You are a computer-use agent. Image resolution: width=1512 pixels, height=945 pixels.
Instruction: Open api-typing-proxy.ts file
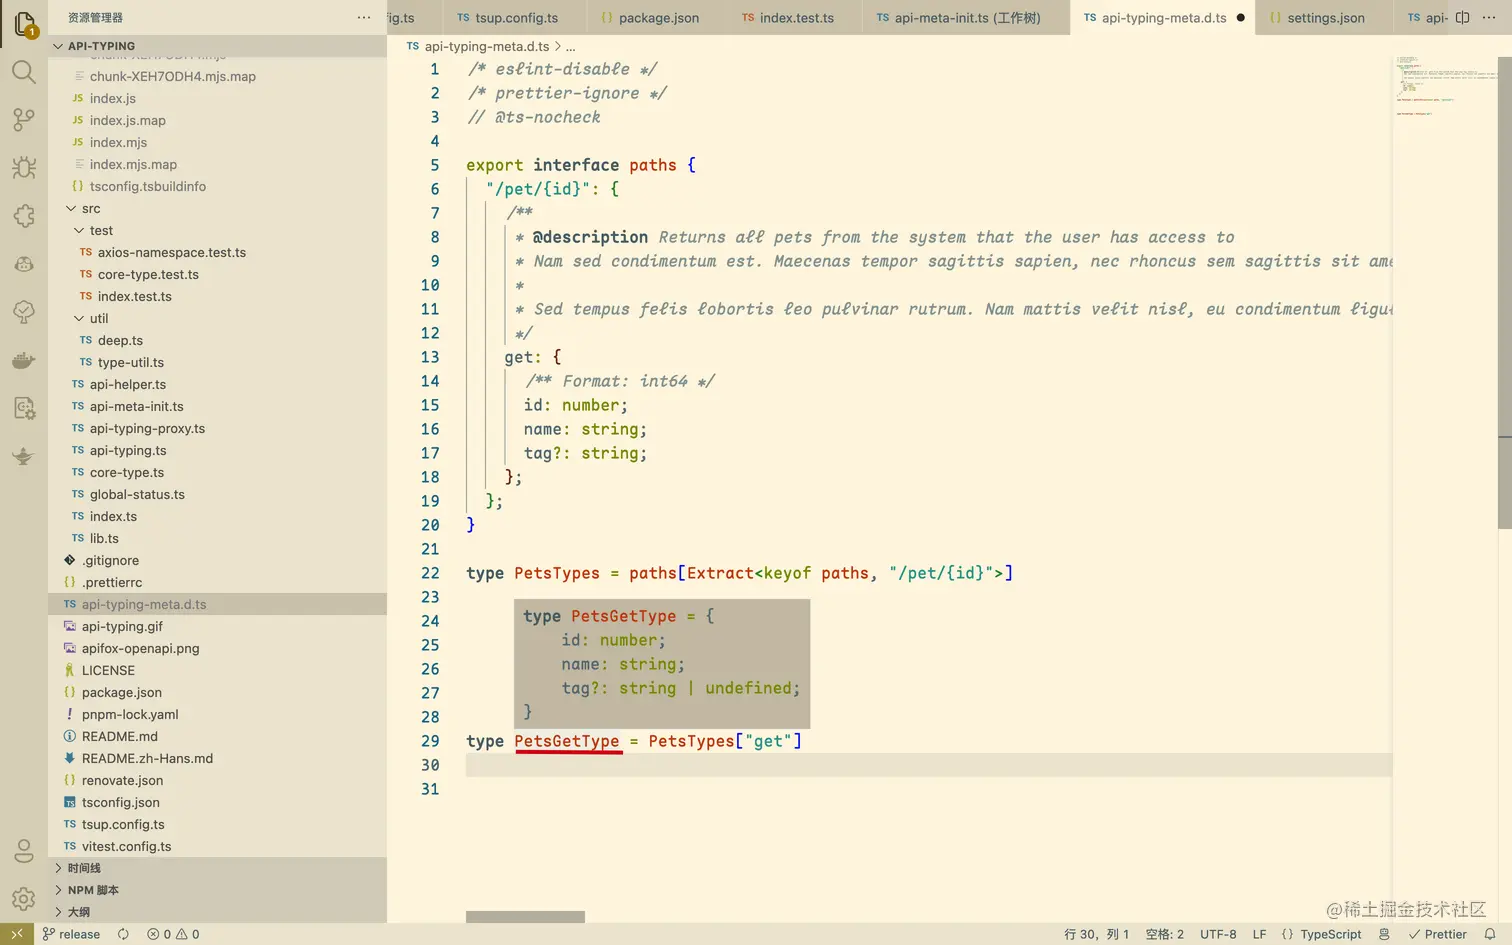coord(217,428)
